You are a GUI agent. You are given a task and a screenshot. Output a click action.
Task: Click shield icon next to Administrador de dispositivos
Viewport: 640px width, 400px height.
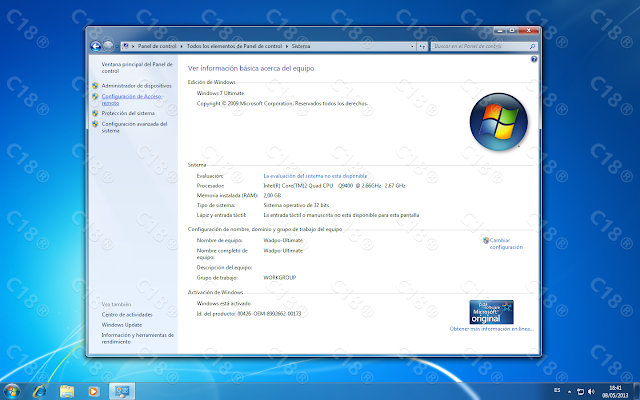click(x=95, y=86)
